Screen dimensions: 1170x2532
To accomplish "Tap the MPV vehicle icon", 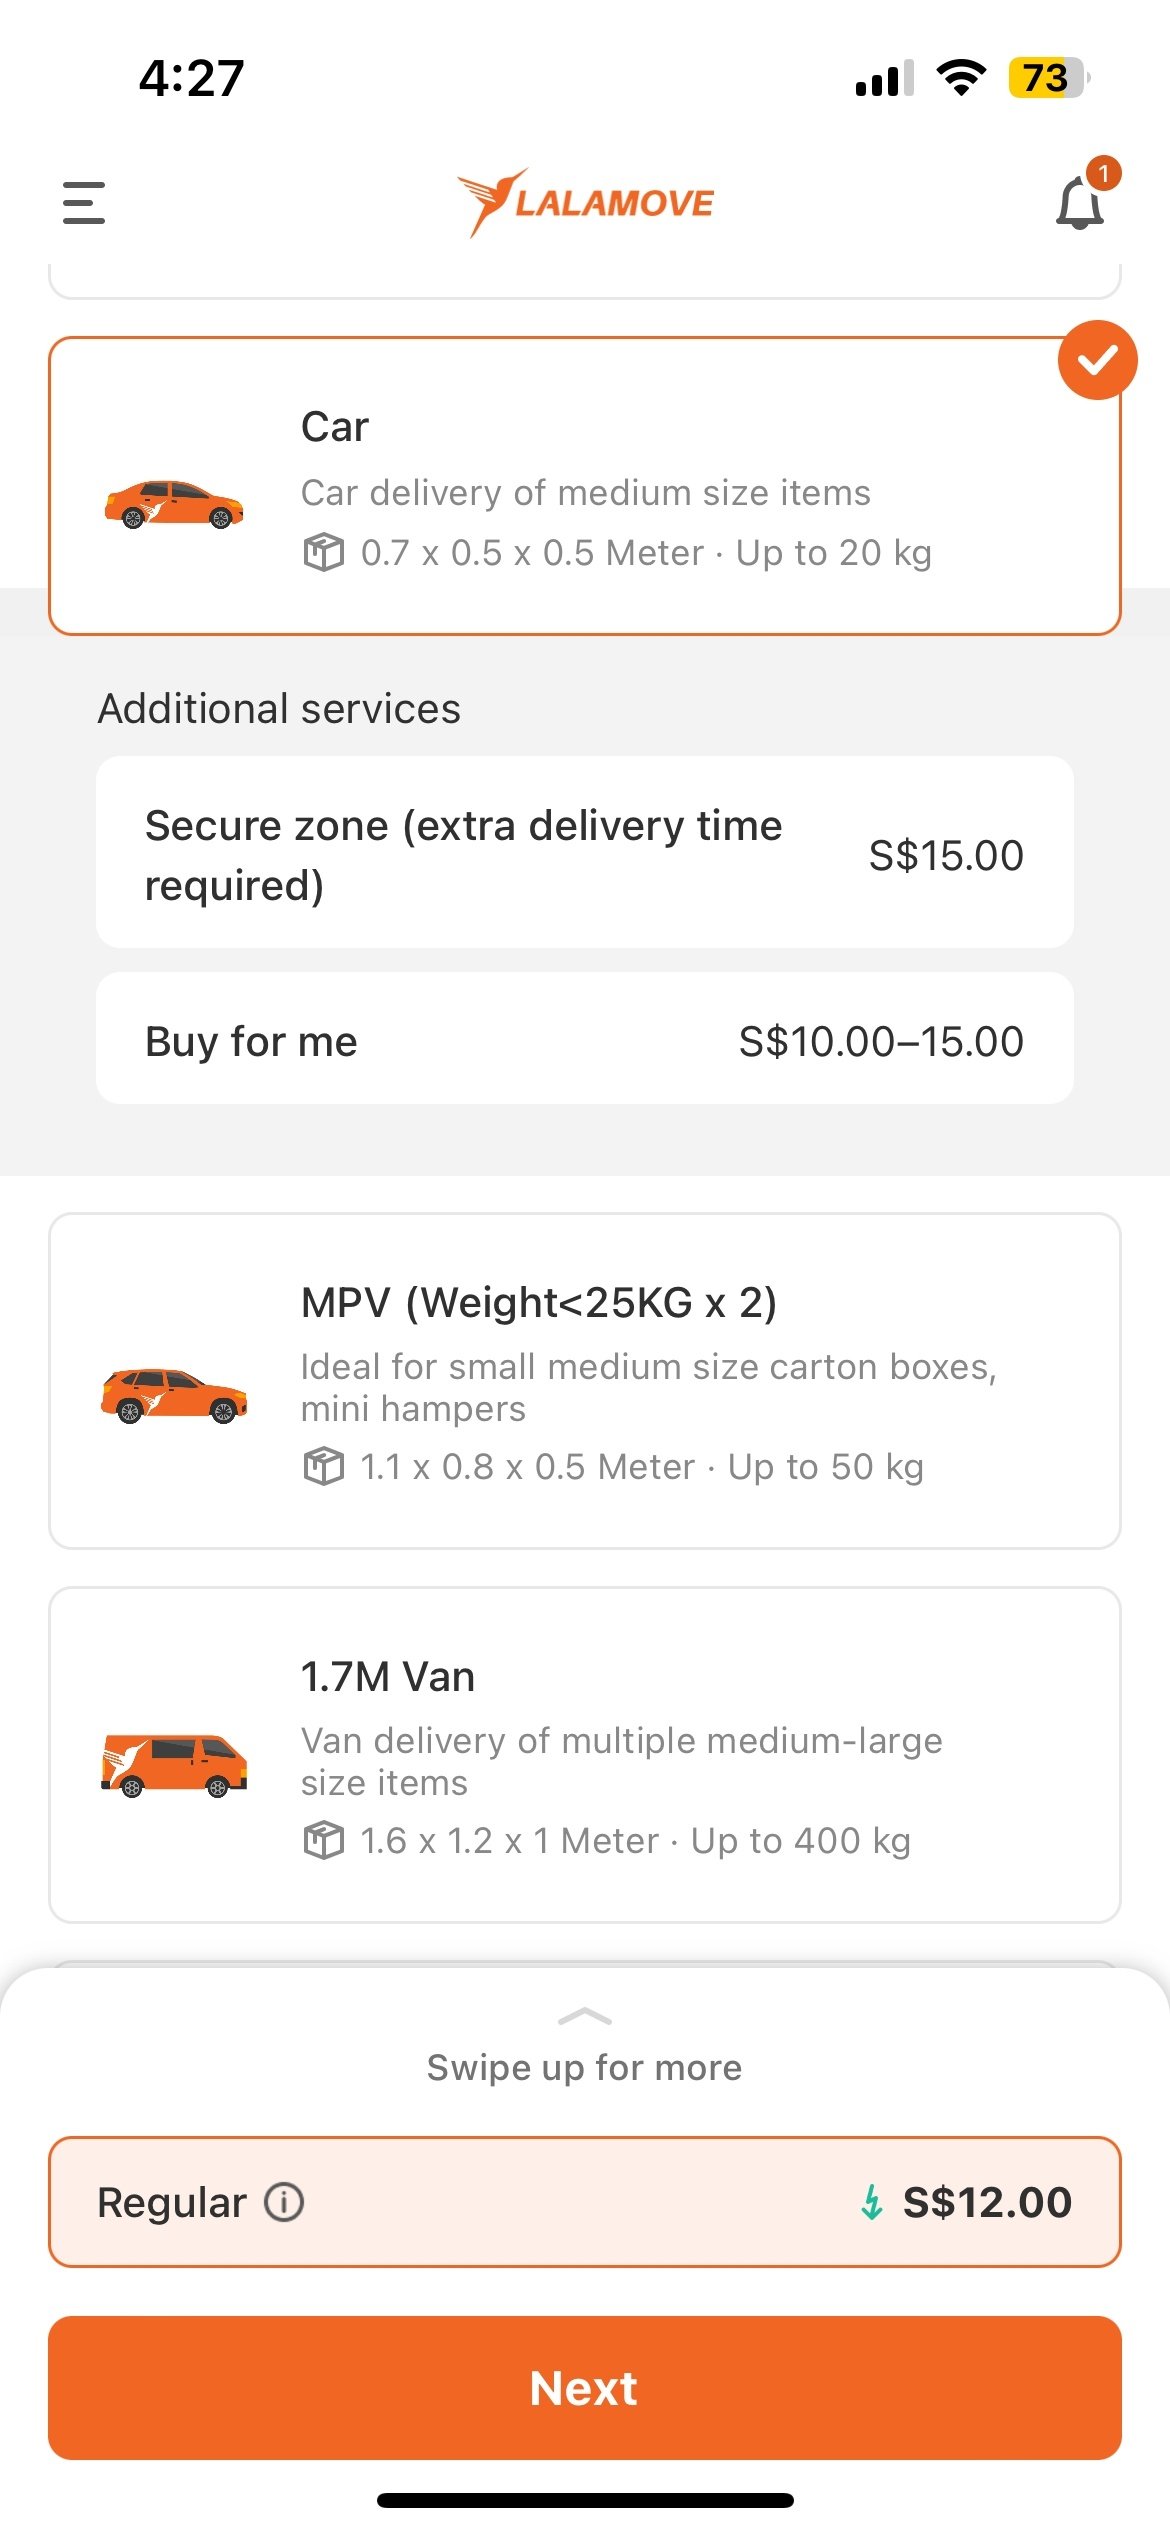I will [x=174, y=1395].
